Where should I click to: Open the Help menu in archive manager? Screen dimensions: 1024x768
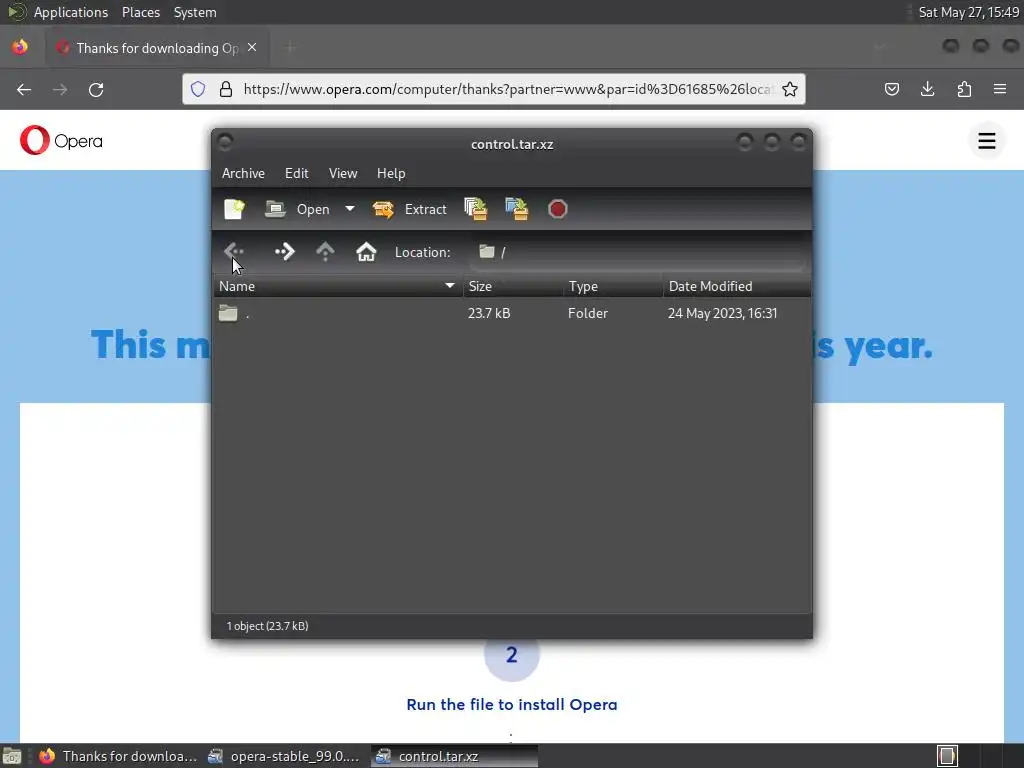tap(391, 173)
